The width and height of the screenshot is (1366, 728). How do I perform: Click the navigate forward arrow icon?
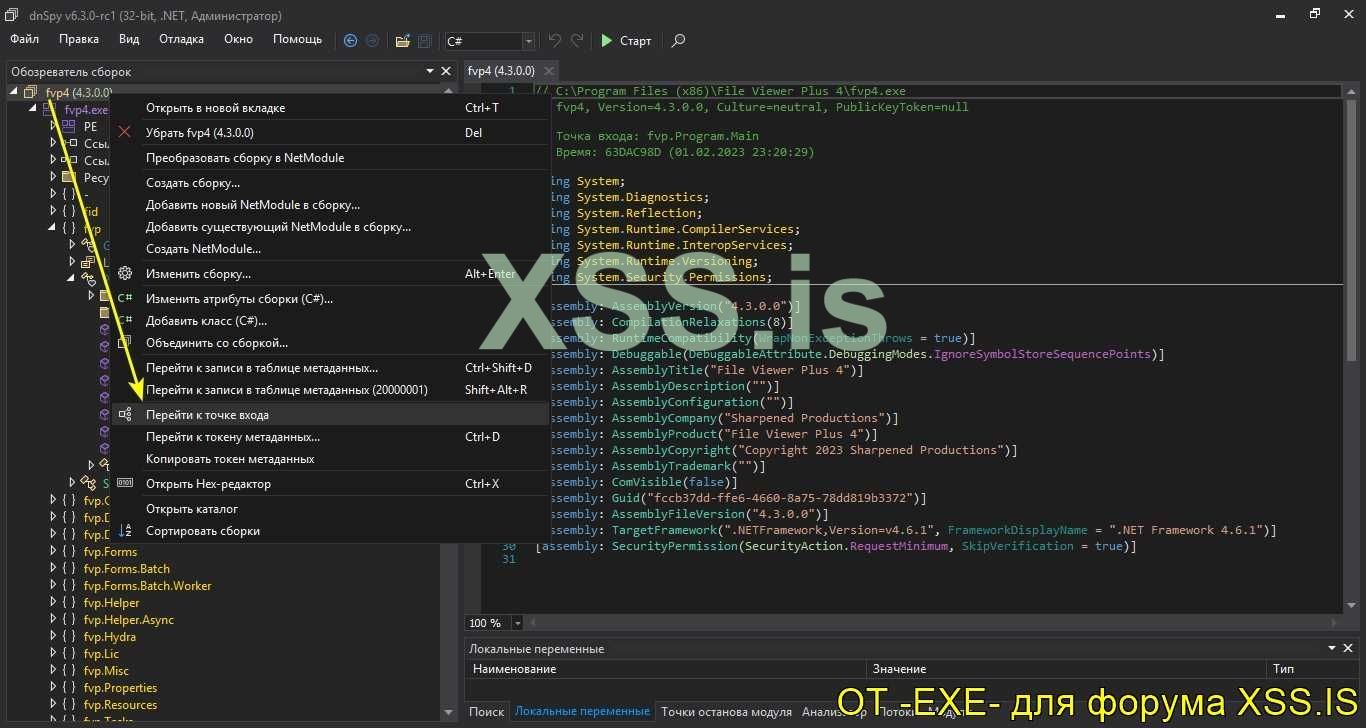coord(372,41)
